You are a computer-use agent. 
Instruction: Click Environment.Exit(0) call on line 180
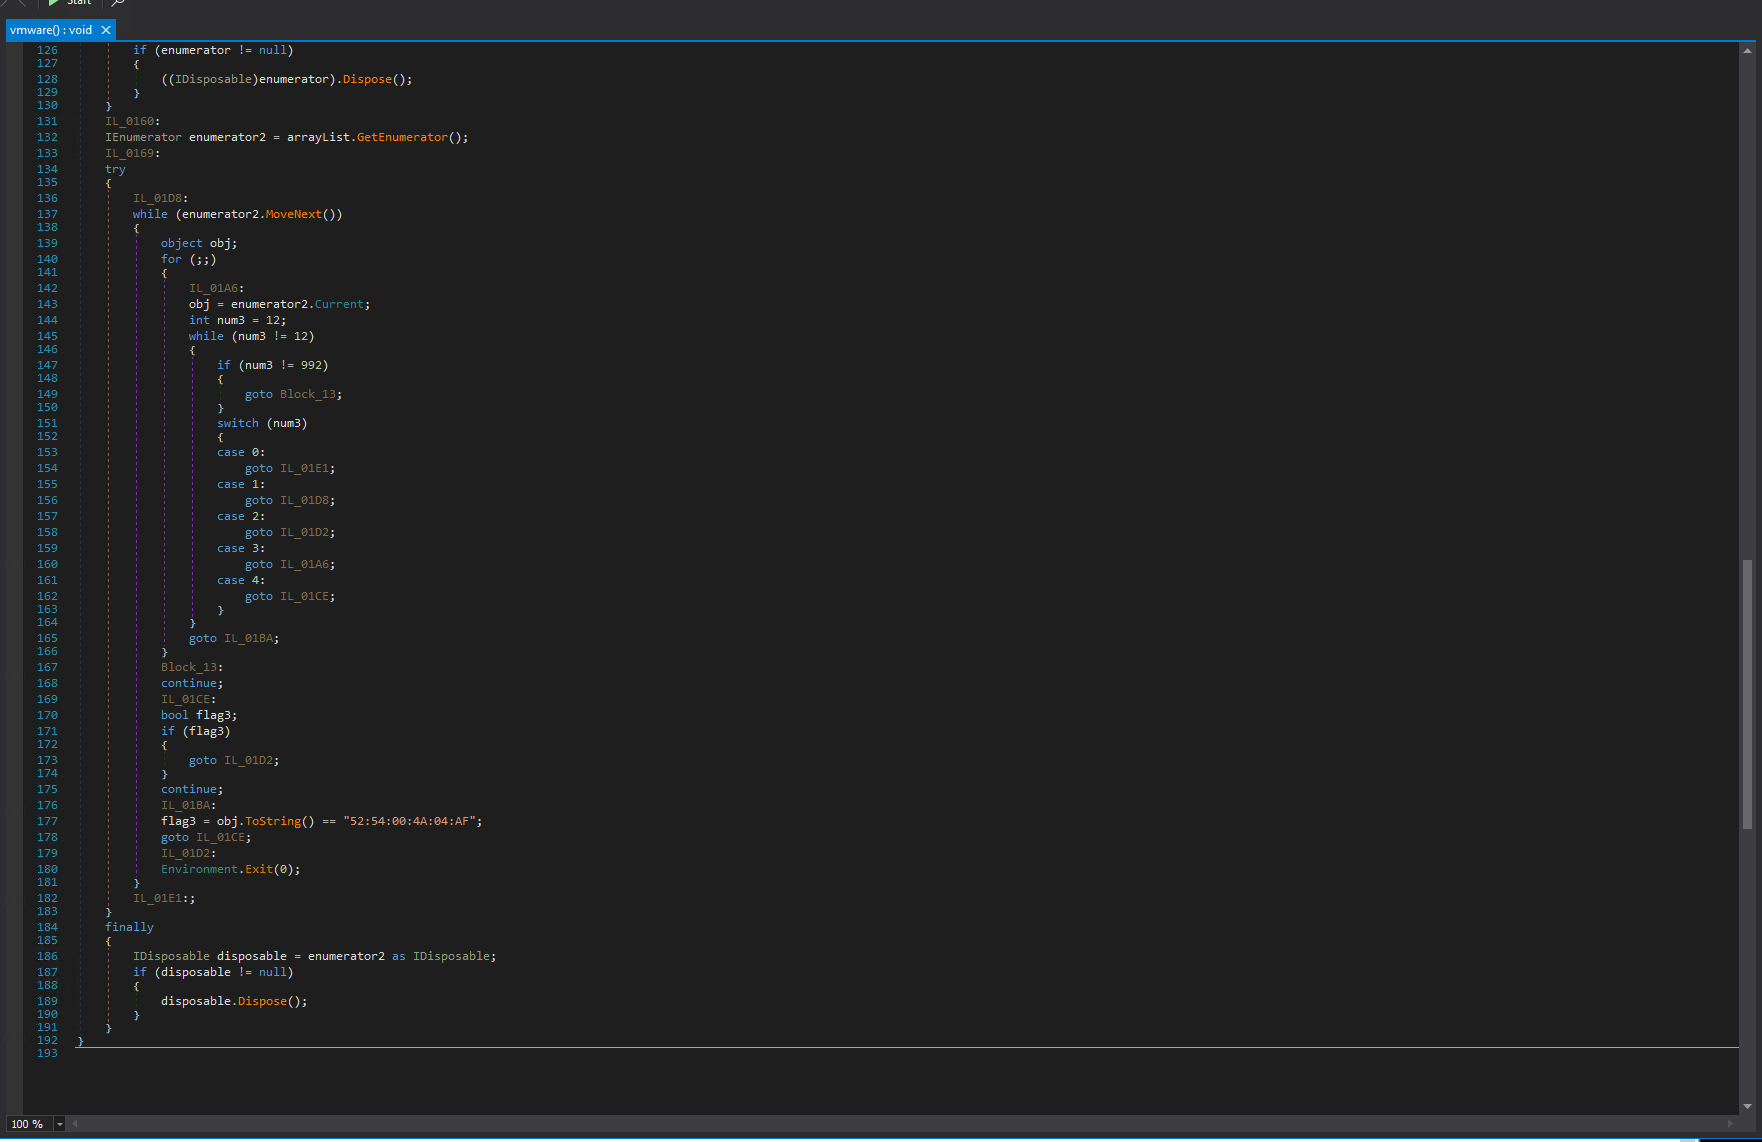coord(227,869)
